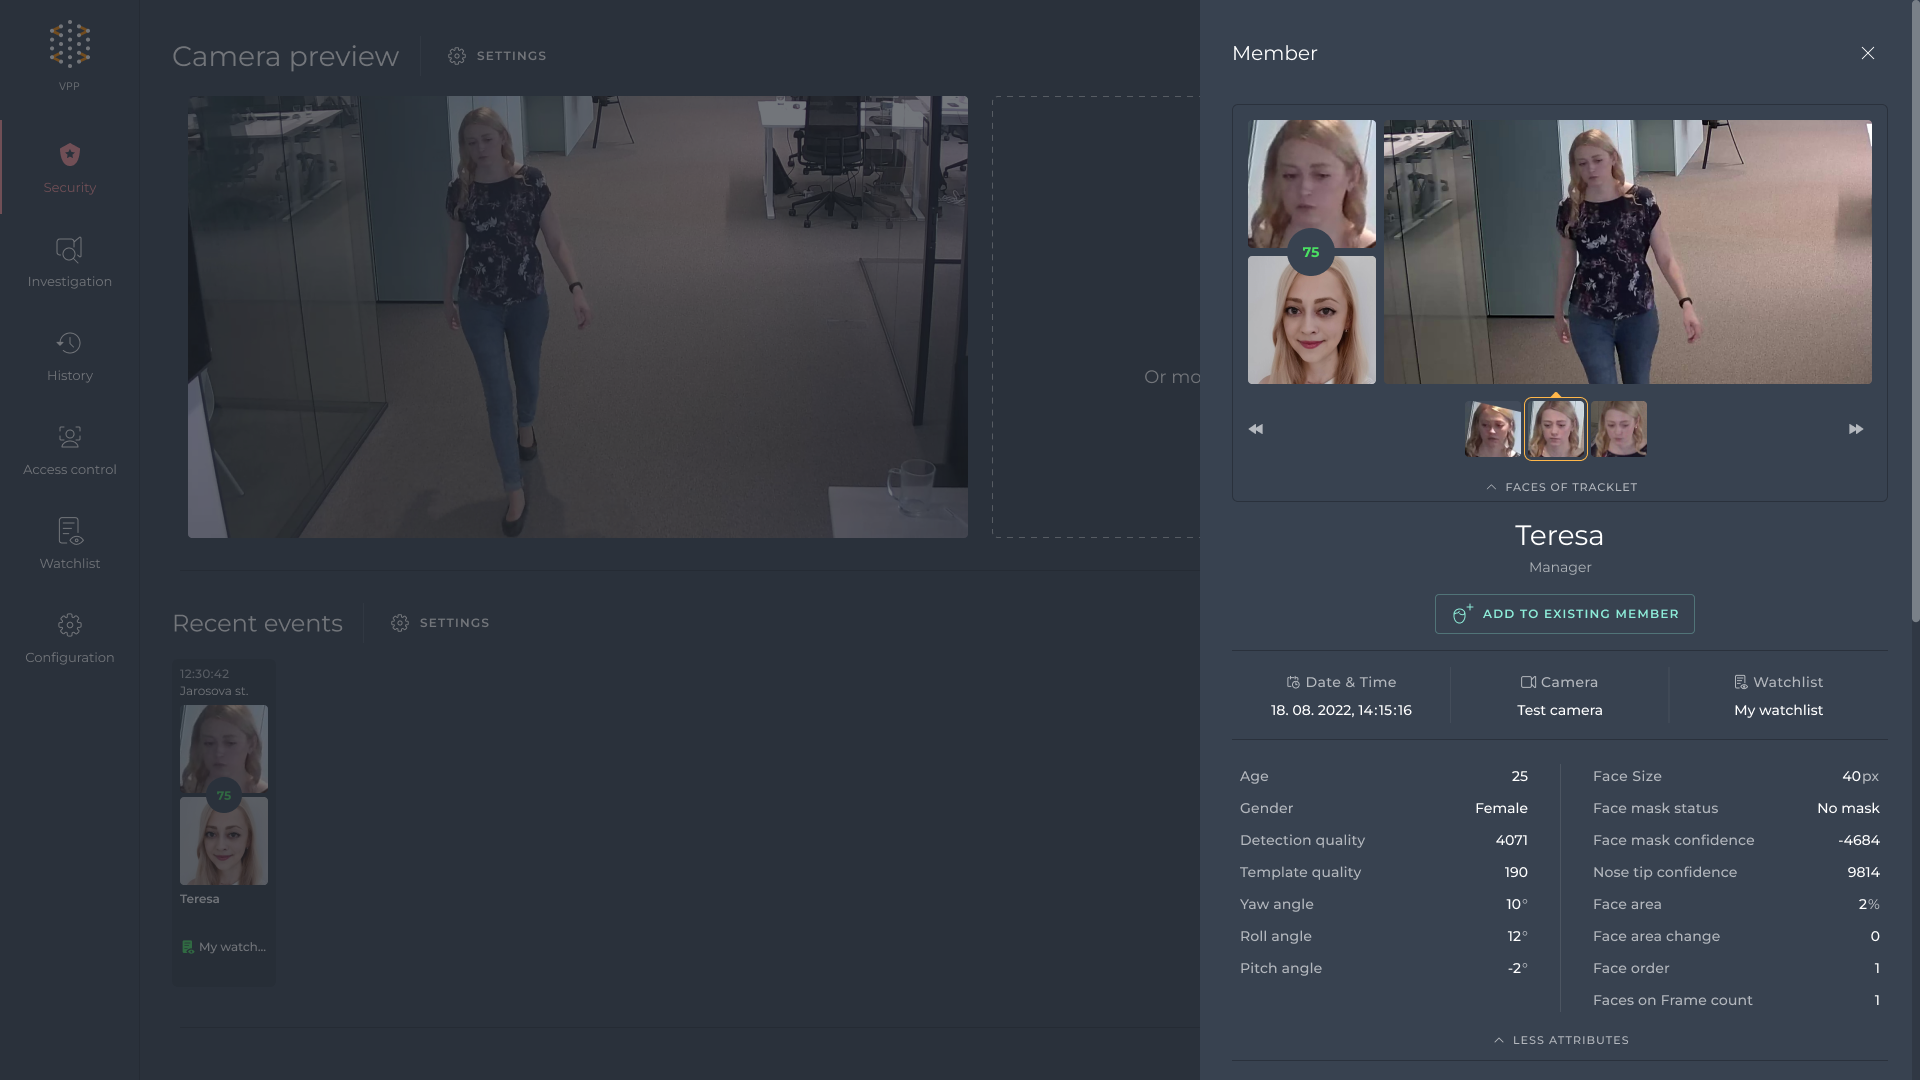Click the Date & Time calendar icon
The width and height of the screenshot is (1920, 1080).
[1293, 683]
